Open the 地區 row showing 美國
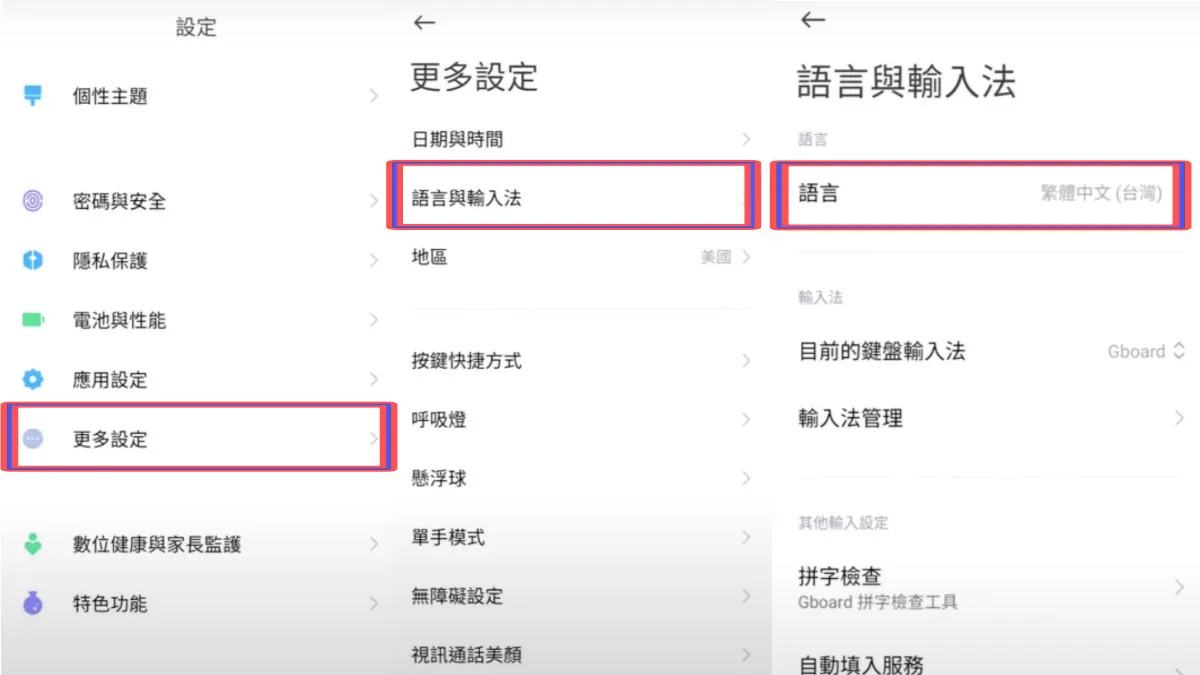This screenshot has height=675, width=1200. pos(580,257)
